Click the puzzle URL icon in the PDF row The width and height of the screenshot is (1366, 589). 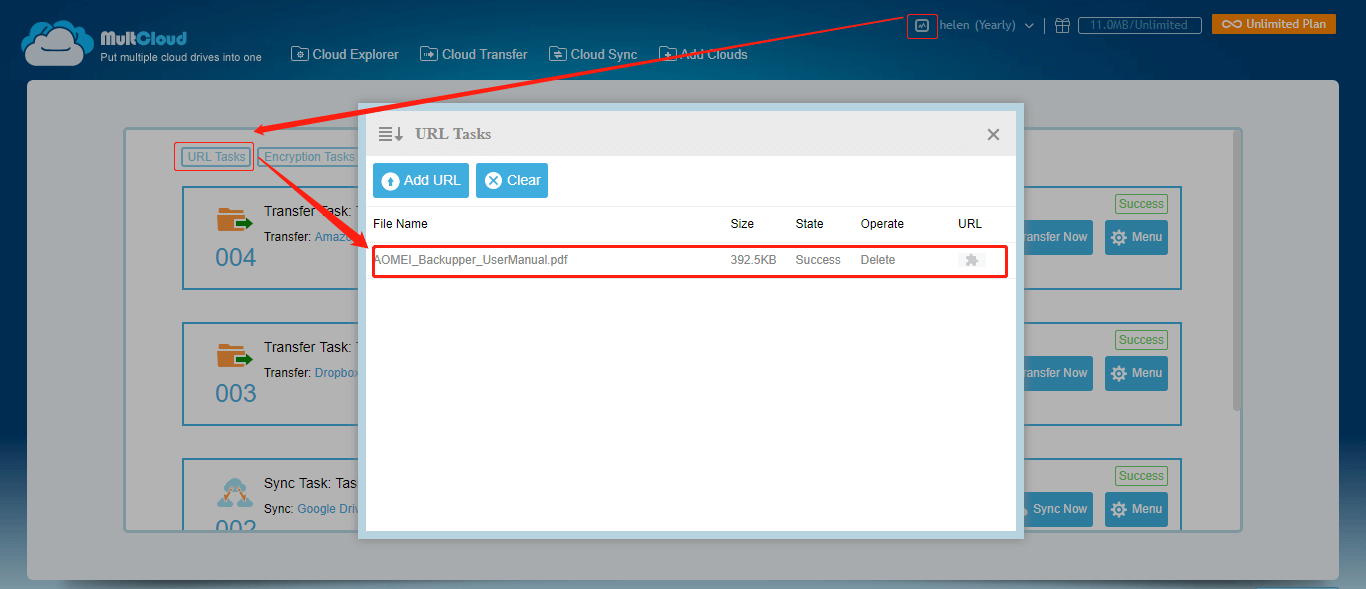(971, 260)
